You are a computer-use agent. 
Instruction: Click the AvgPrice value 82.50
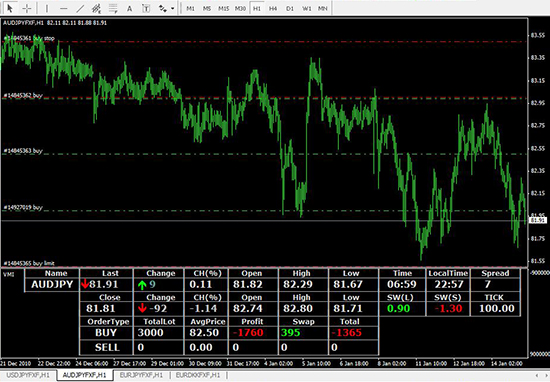point(204,333)
